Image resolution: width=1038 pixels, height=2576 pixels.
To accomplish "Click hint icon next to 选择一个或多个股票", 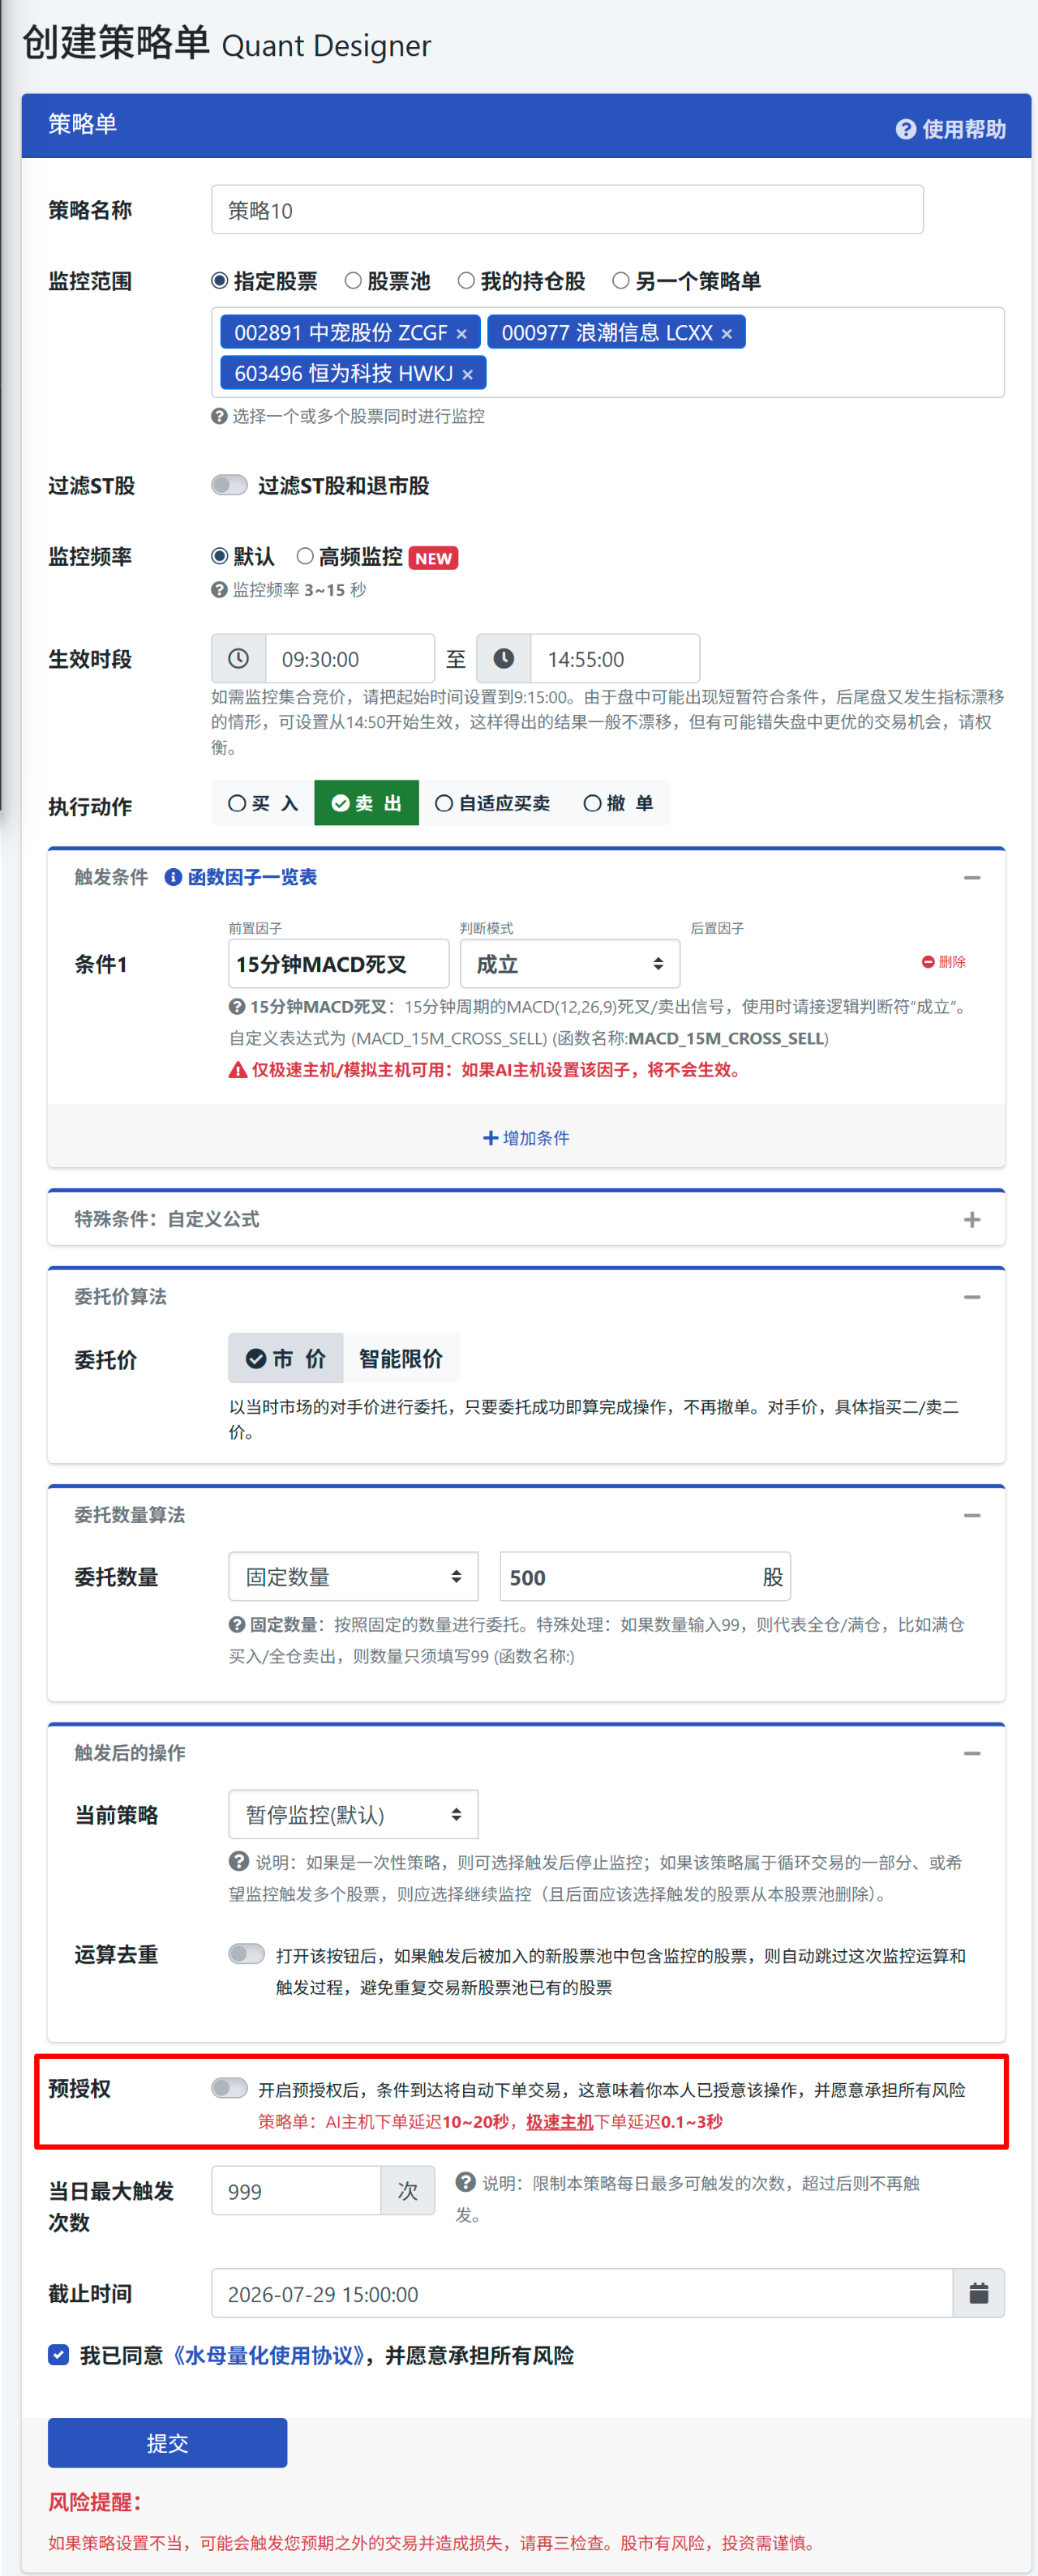I will click(x=219, y=416).
